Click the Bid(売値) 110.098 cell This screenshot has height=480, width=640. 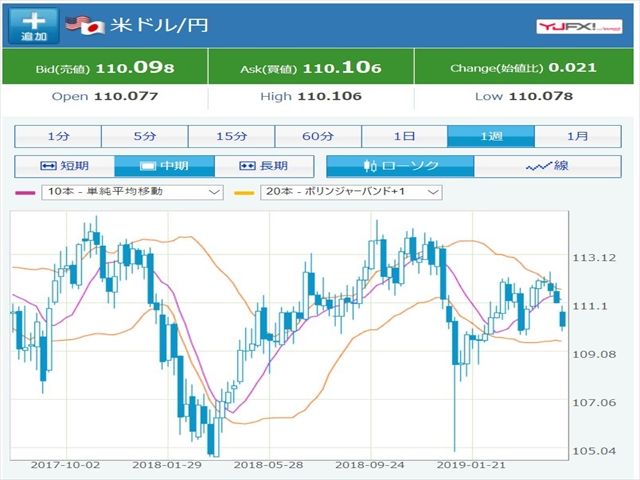coord(105,67)
